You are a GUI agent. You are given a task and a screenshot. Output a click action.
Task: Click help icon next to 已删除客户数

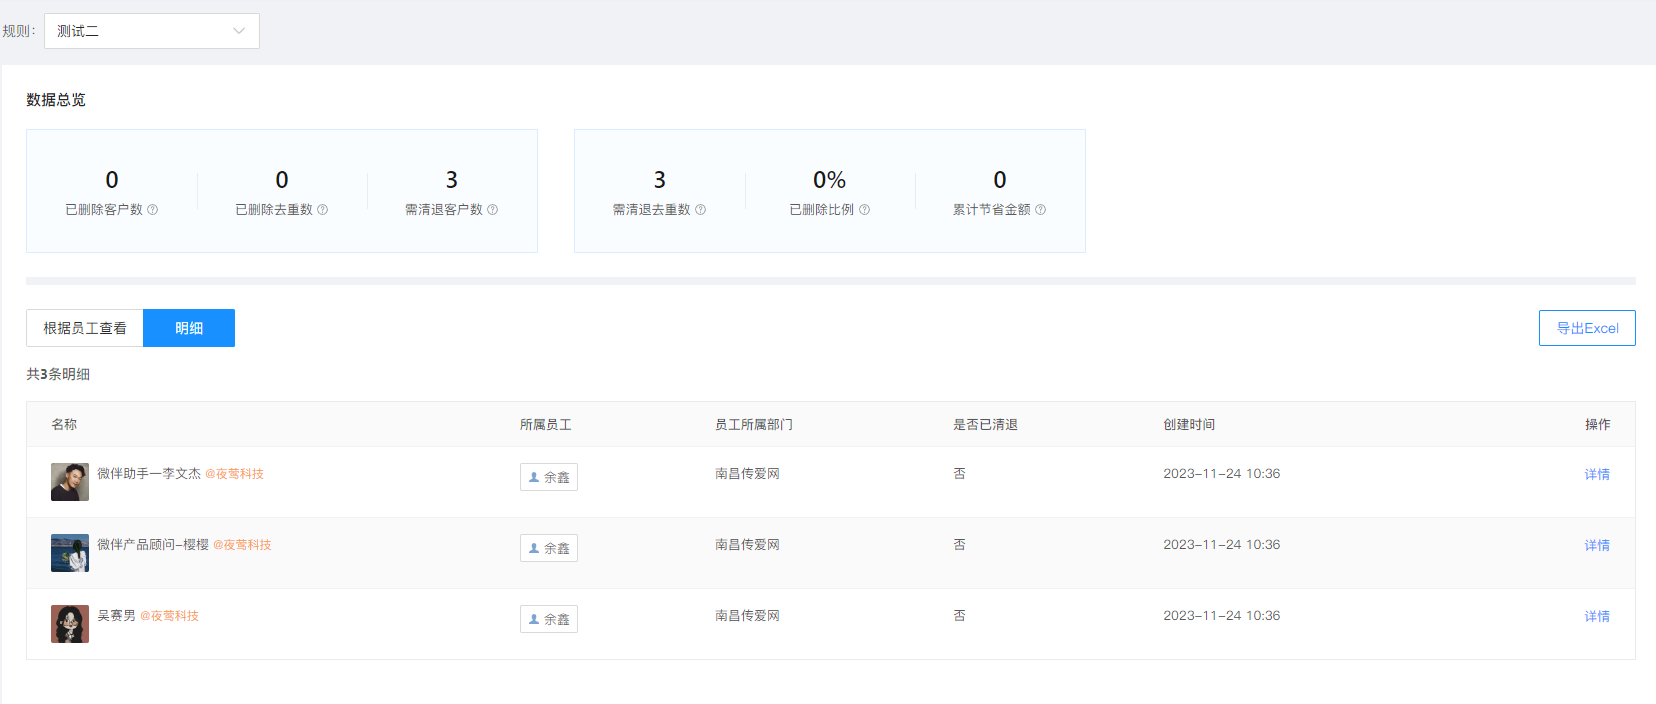153,210
